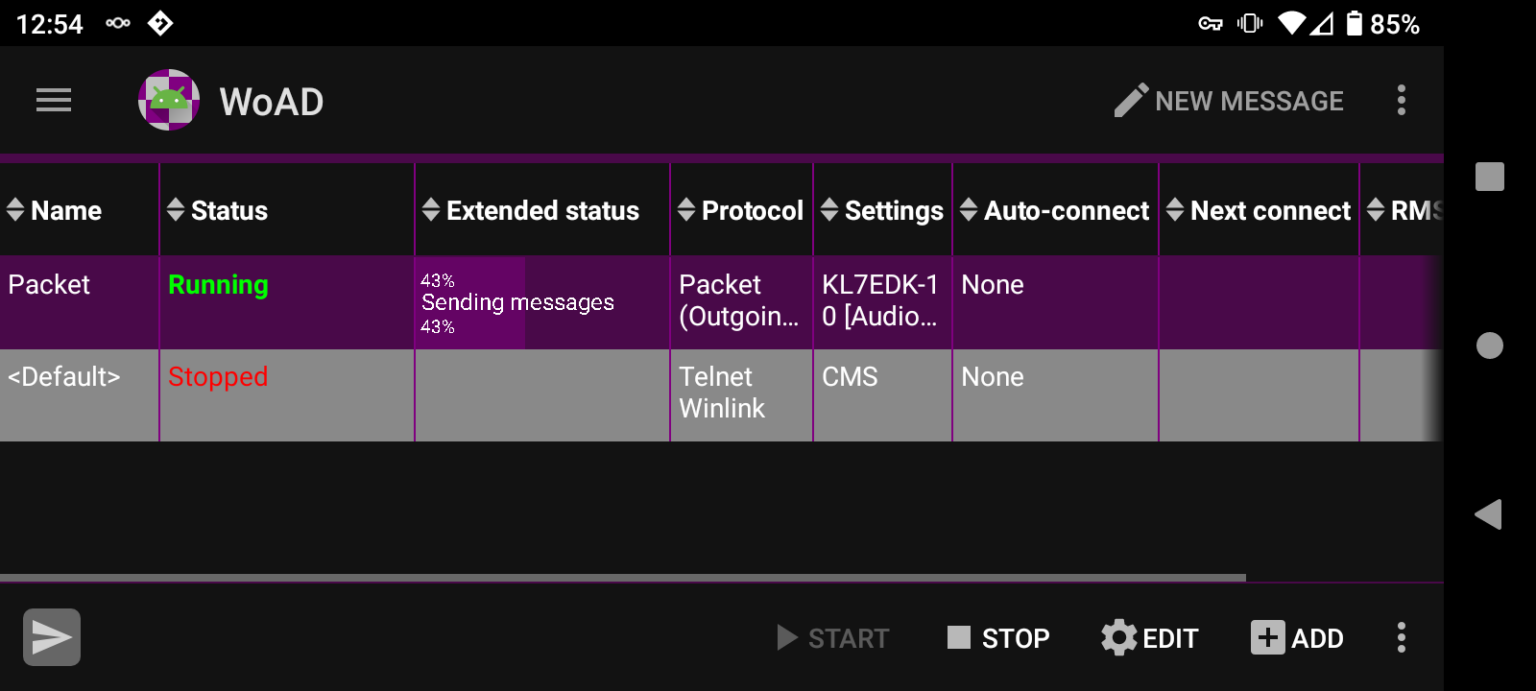Open the hamburger navigation menu

(x=54, y=100)
